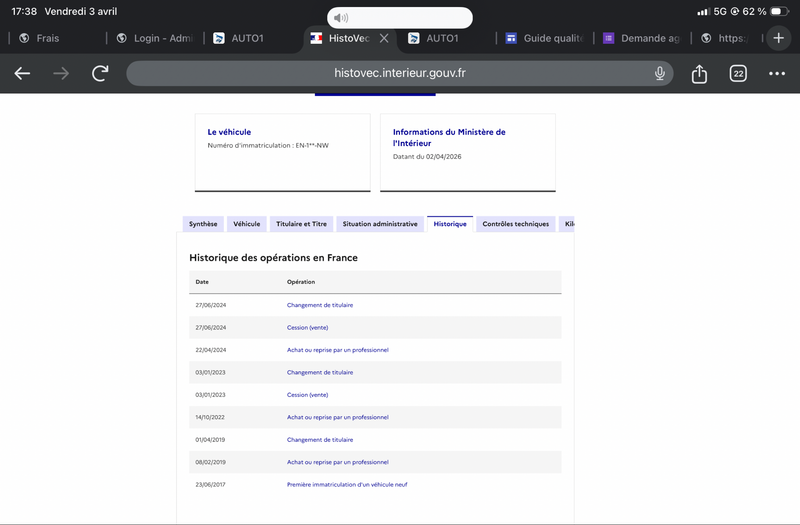Open the share sheet icon

point(700,74)
